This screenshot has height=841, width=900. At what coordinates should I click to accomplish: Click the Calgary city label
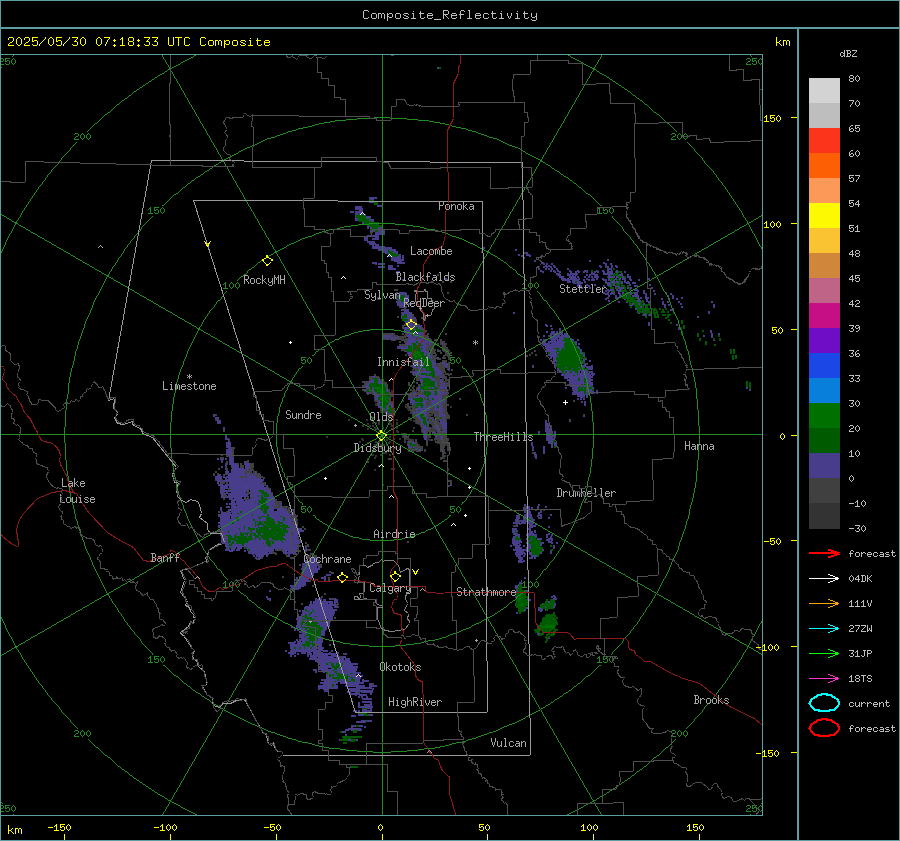[x=390, y=588]
